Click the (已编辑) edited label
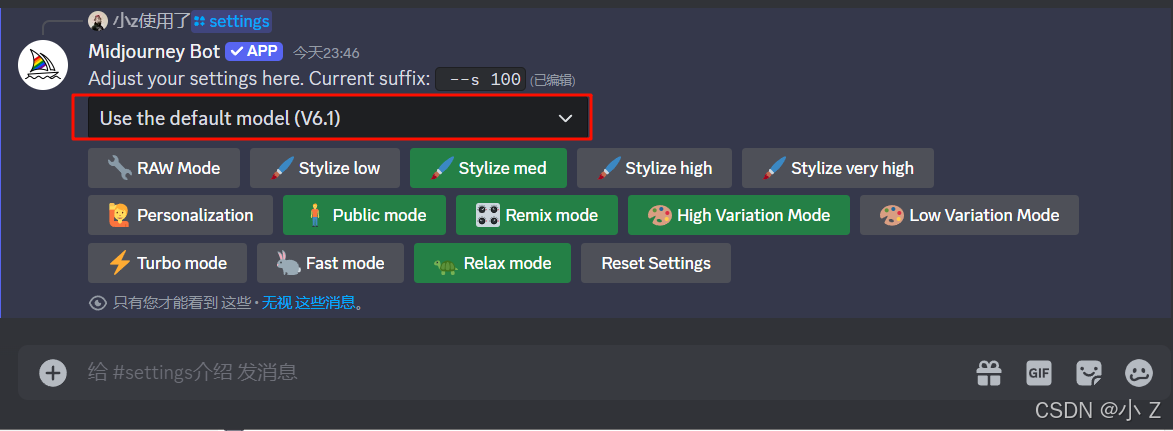Viewport: 1173px width, 431px height. tap(552, 80)
